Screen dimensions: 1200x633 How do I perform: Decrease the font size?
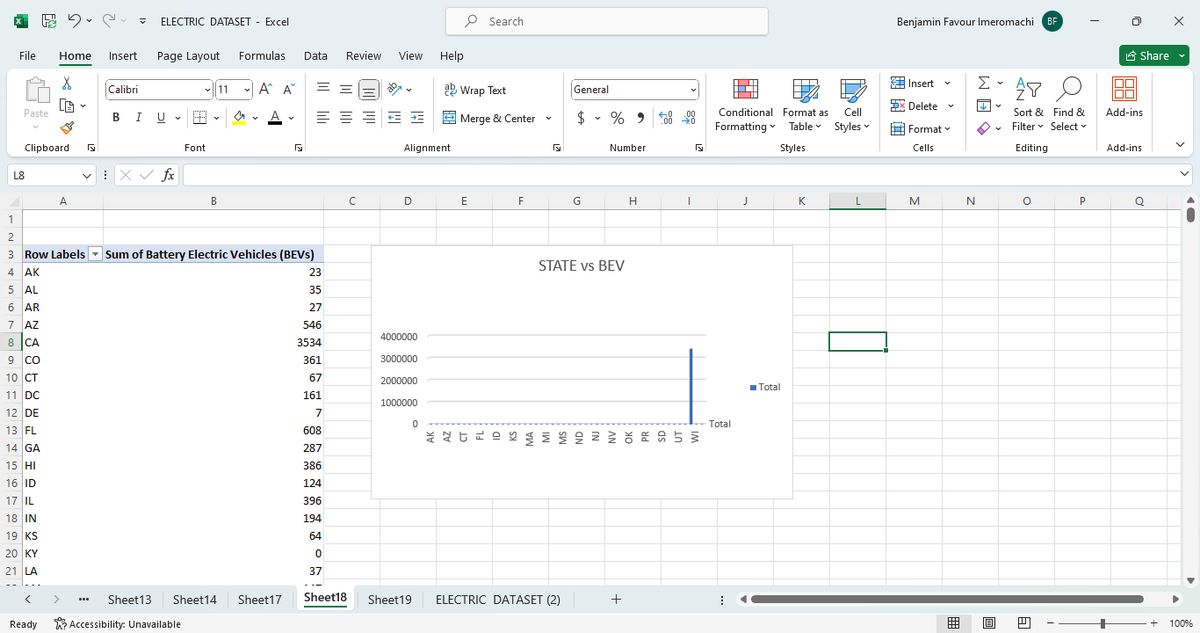point(287,90)
